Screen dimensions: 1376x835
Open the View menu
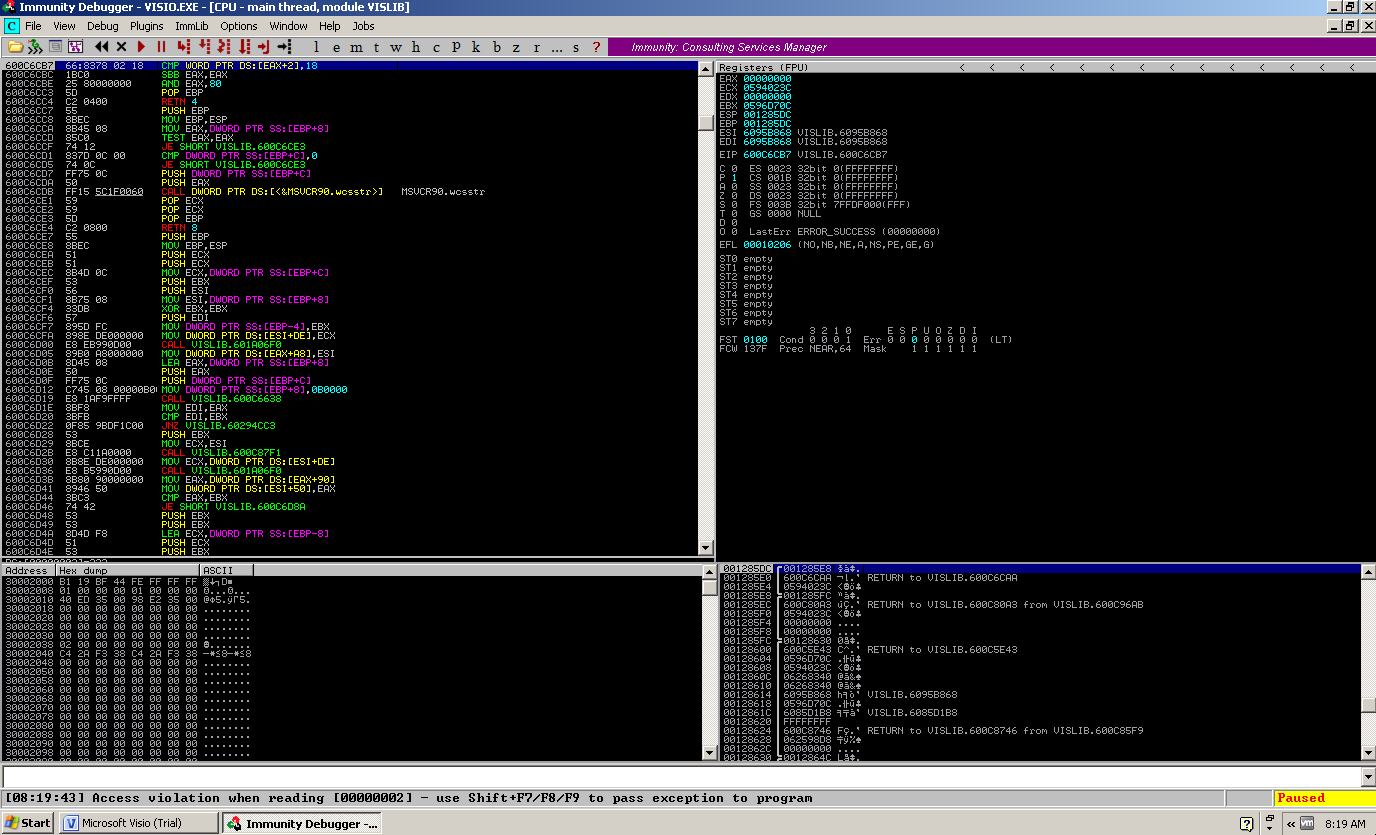(64, 26)
